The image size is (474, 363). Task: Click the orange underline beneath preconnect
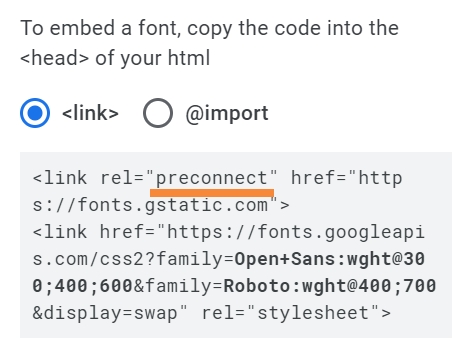(x=212, y=193)
